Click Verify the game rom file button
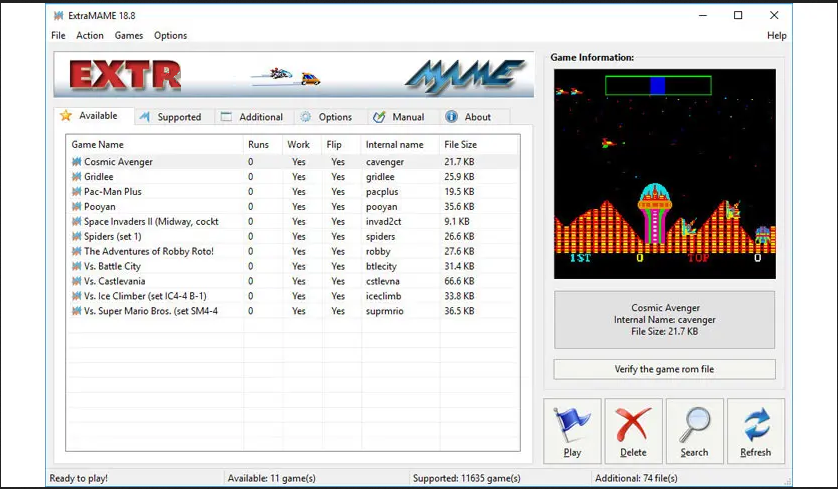The width and height of the screenshot is (838, 489). (664, 369)
